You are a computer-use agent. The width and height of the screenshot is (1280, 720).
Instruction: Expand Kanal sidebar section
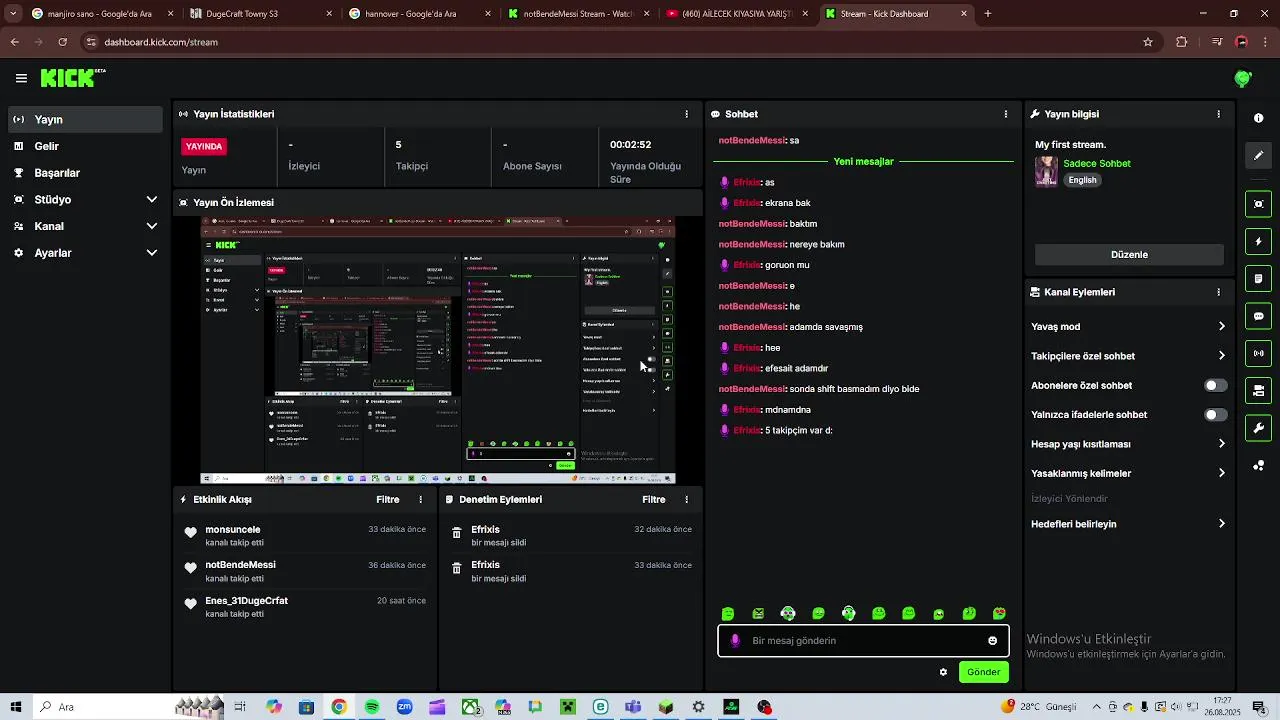[x=84, y=226]
